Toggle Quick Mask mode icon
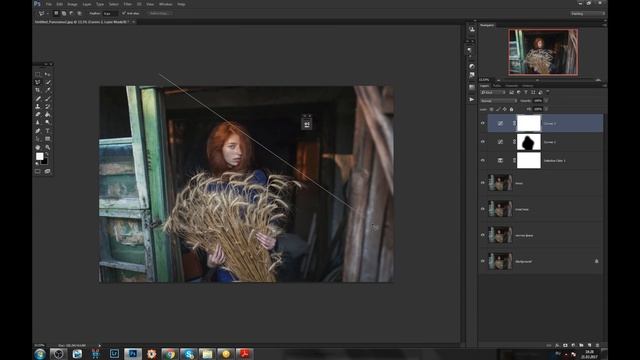 coord(38,171)
